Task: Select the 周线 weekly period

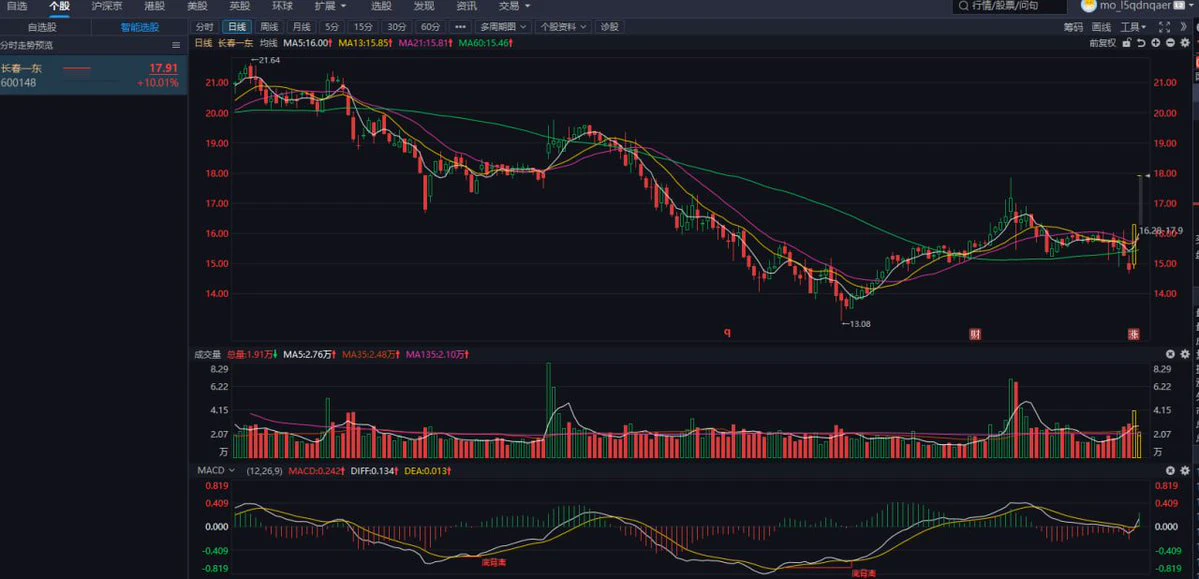Action: (x=269, y=27)
